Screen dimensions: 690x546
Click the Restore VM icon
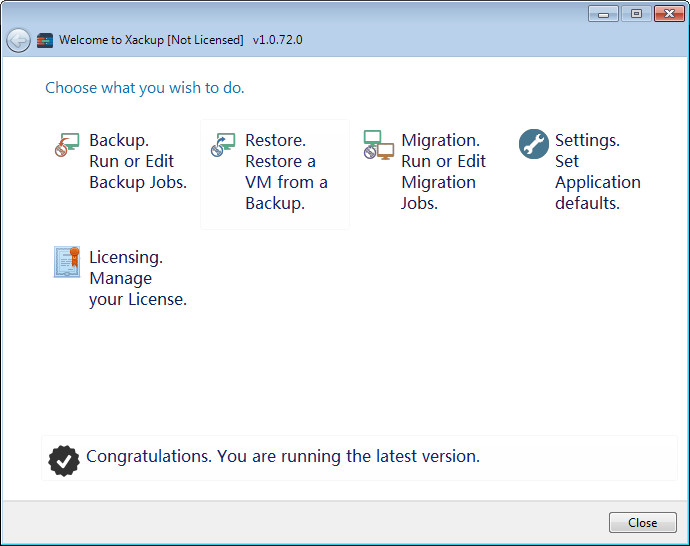[x=223, y=145]
